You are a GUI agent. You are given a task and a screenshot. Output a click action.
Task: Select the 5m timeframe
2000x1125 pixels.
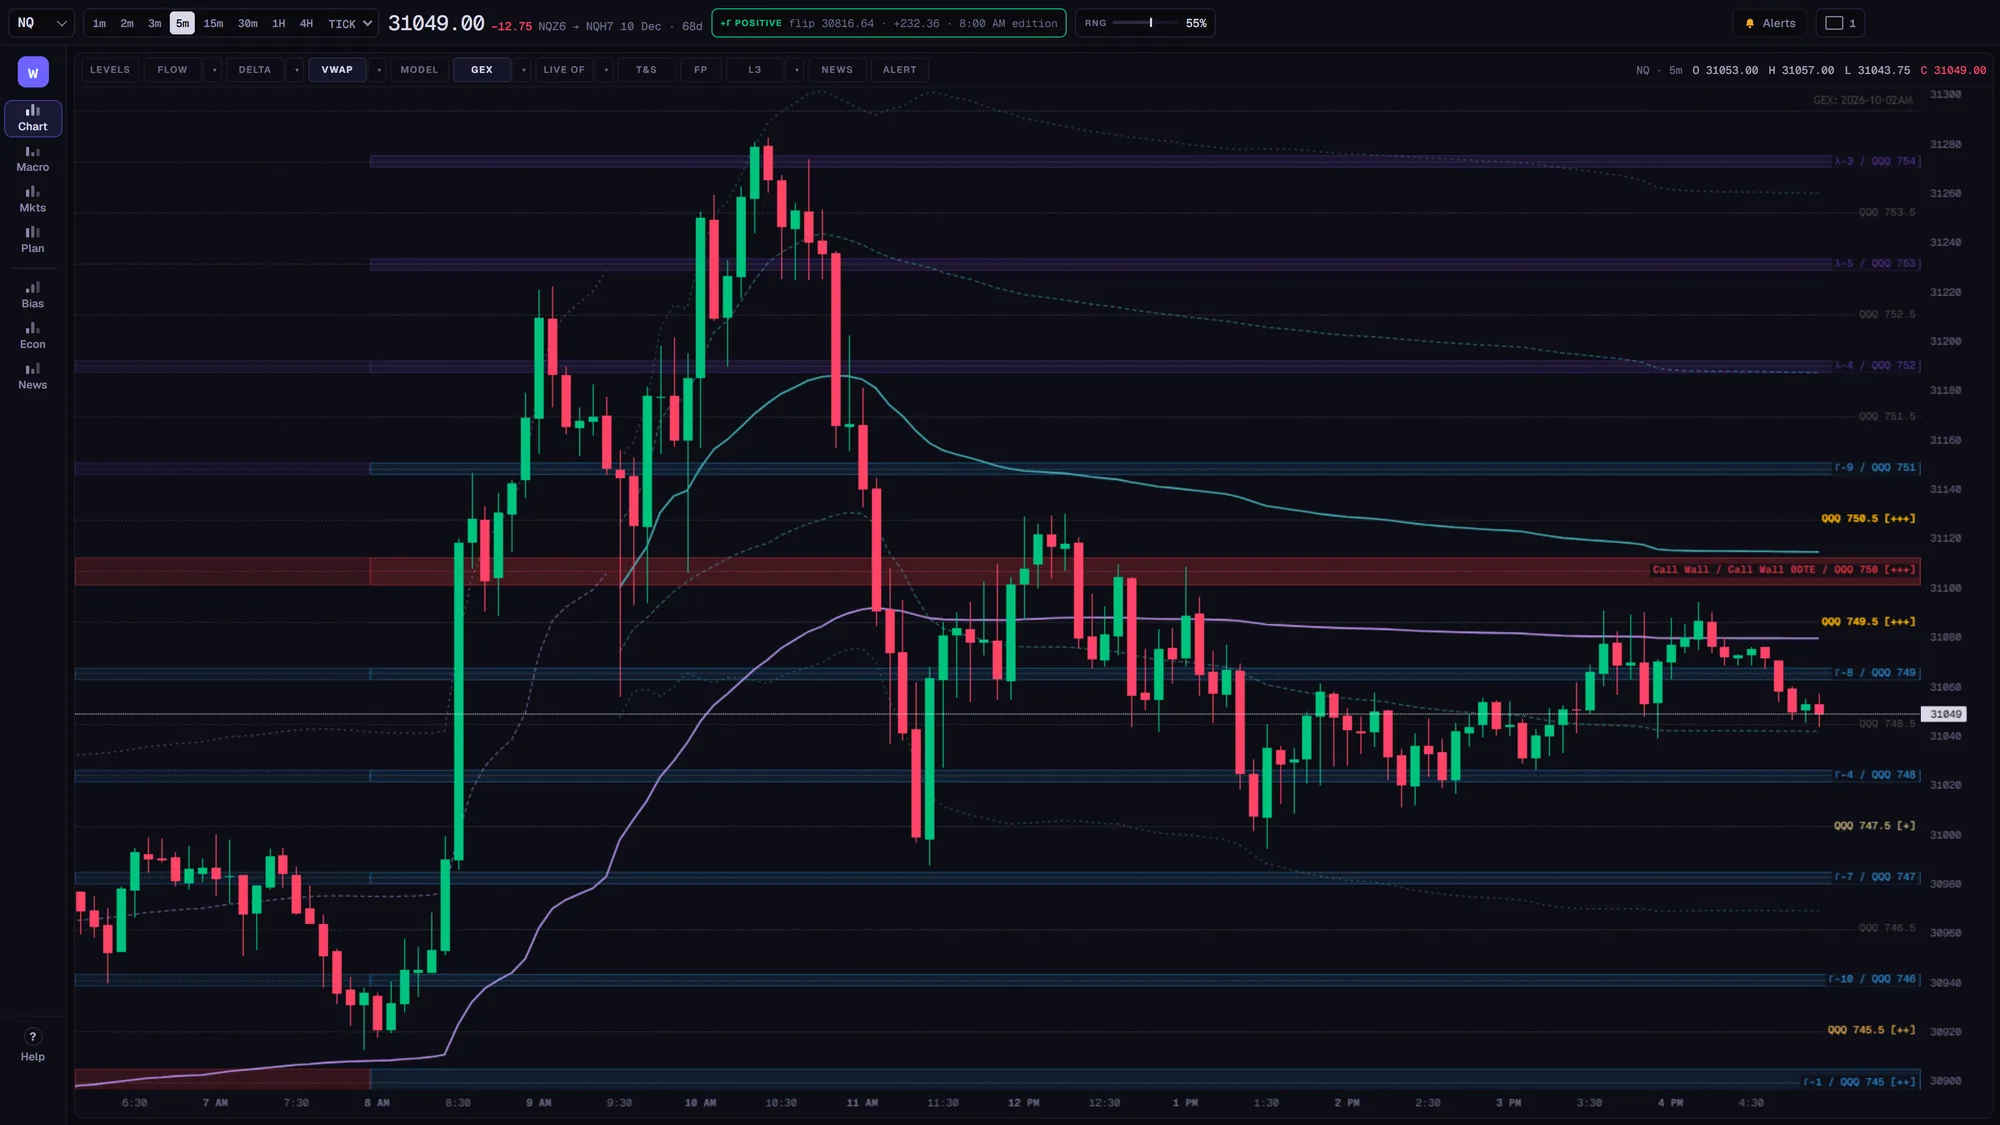pos(182,23)
